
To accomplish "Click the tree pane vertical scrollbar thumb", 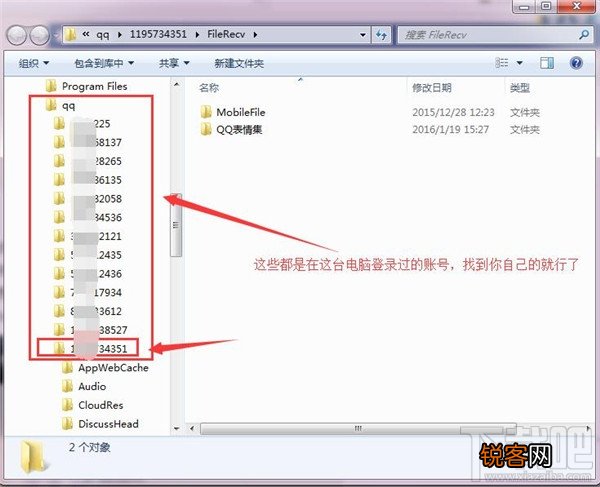I will tap(176, 225).
